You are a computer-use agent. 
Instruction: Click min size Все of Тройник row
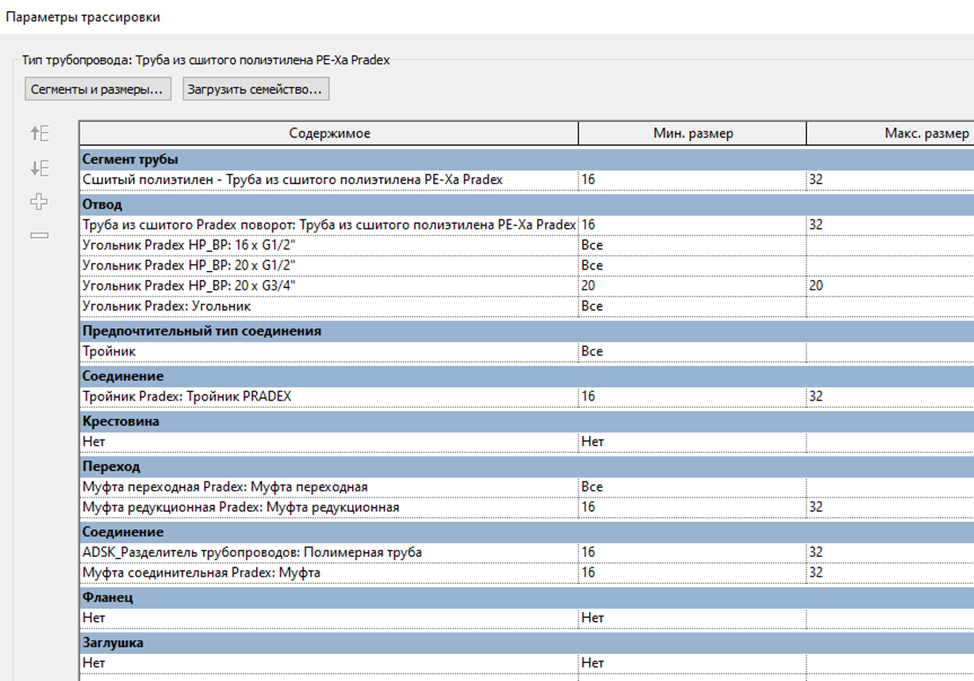(693, 352)
